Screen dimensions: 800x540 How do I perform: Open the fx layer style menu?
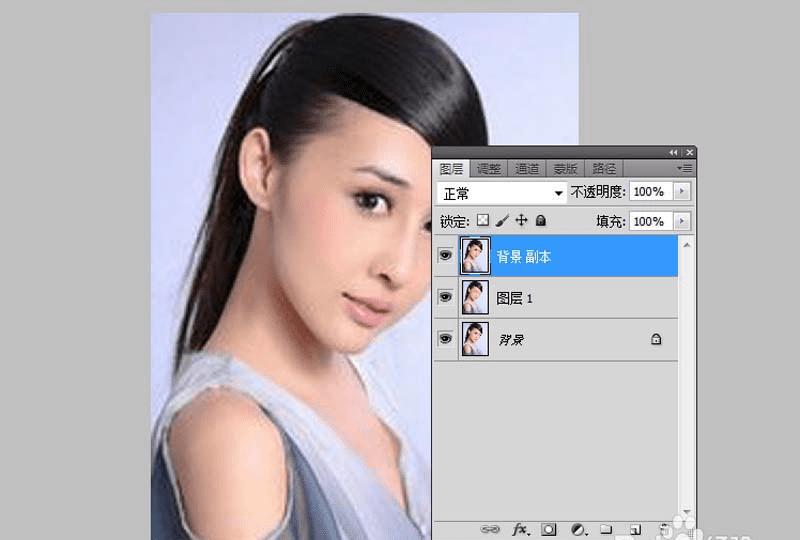(520, 530)
